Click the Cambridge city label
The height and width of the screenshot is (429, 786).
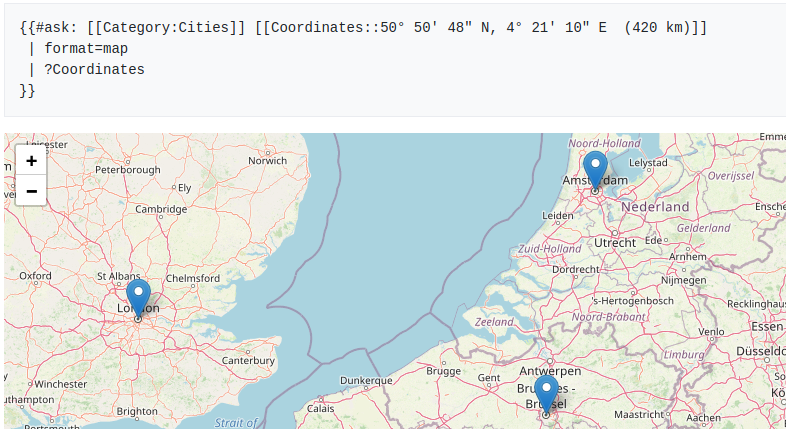pos(161,209)
